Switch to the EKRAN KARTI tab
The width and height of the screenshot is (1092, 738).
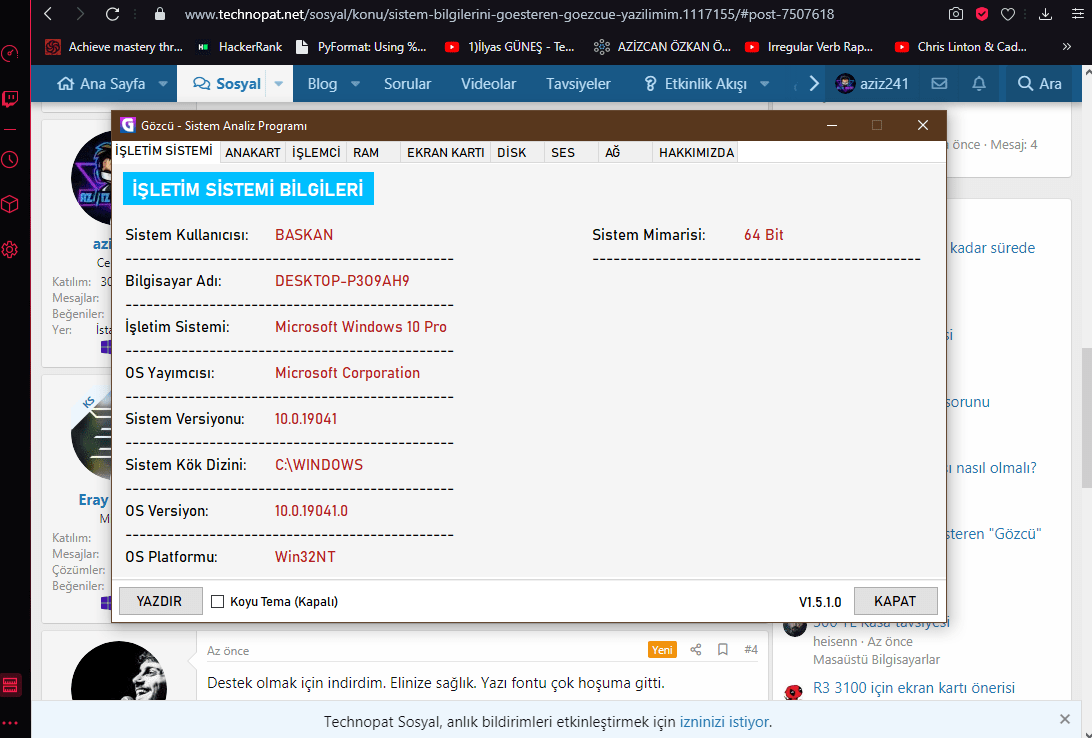pos(446,152)
